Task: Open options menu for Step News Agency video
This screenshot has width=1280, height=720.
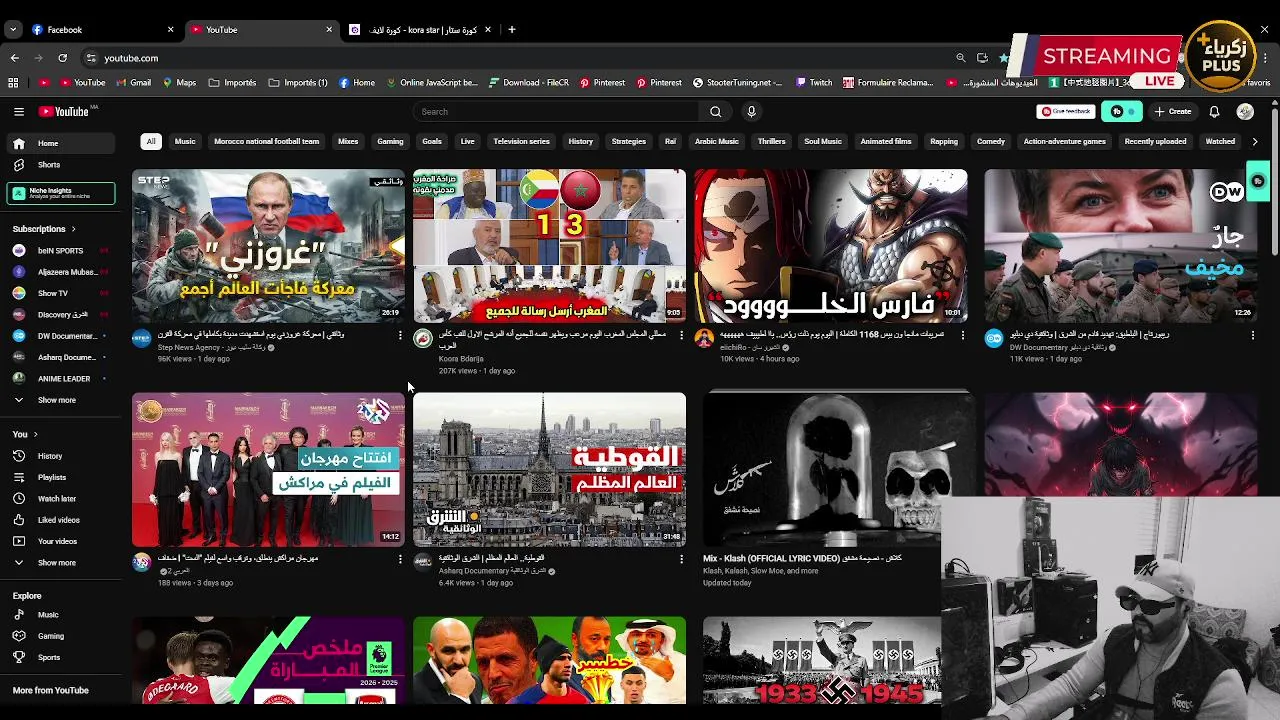Action: coord(400,335)
